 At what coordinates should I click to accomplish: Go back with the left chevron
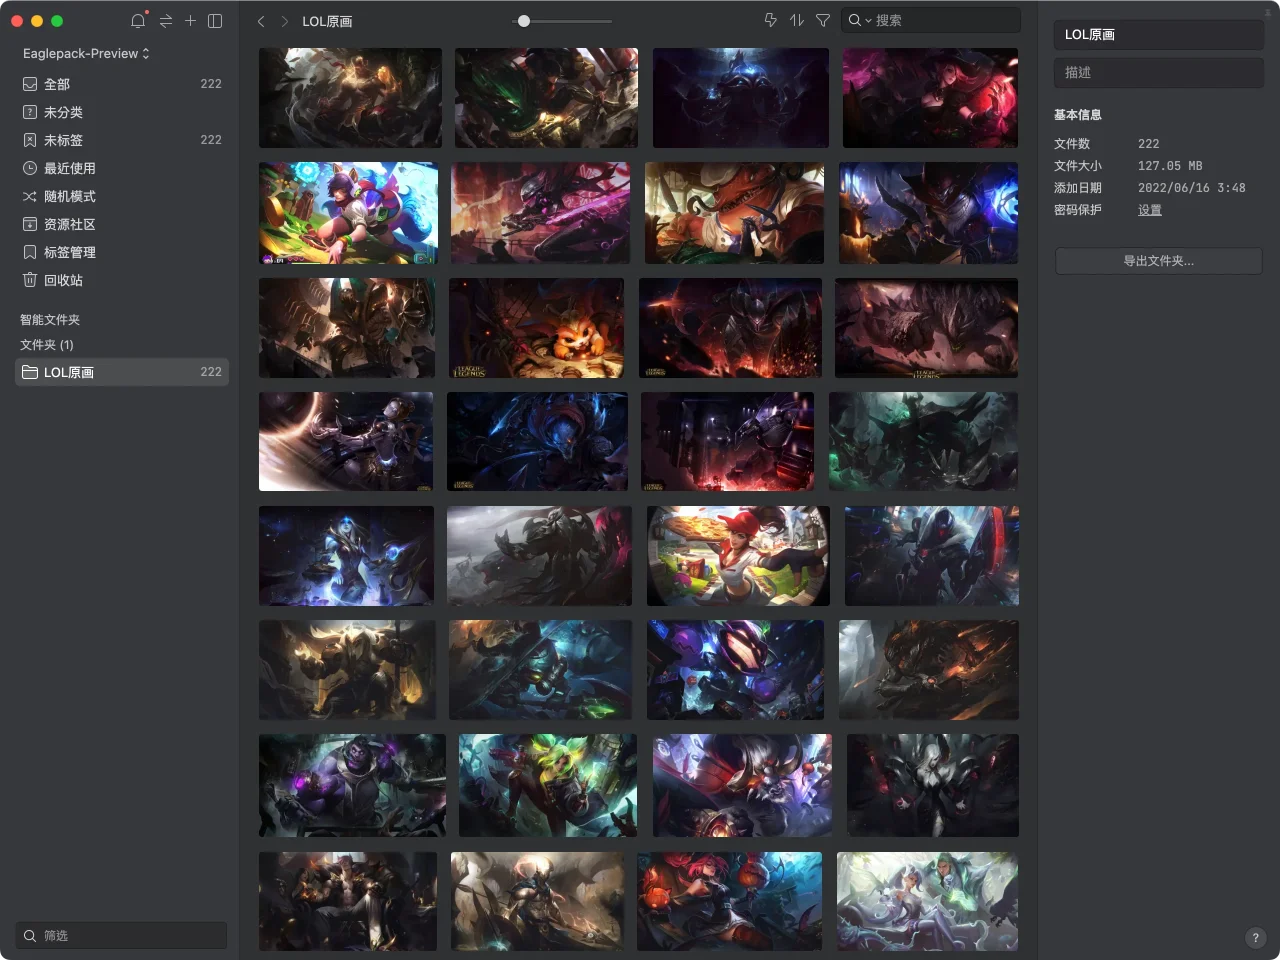pyautogui.click(x=261, y=21)
